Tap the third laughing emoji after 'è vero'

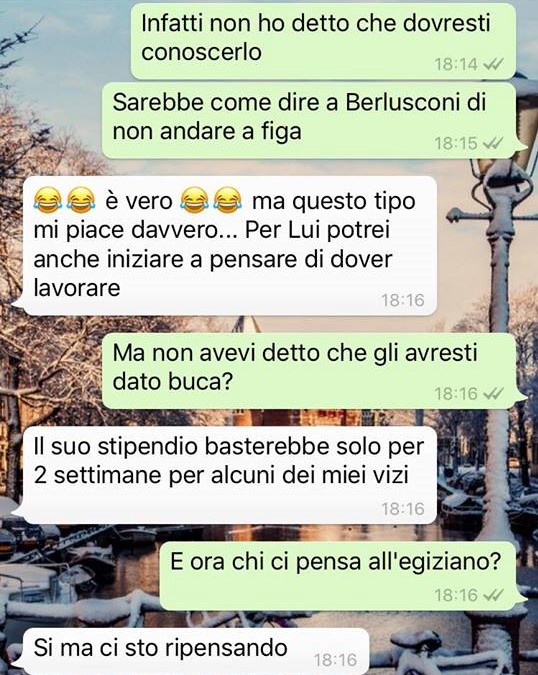click(x=195, y=201)
